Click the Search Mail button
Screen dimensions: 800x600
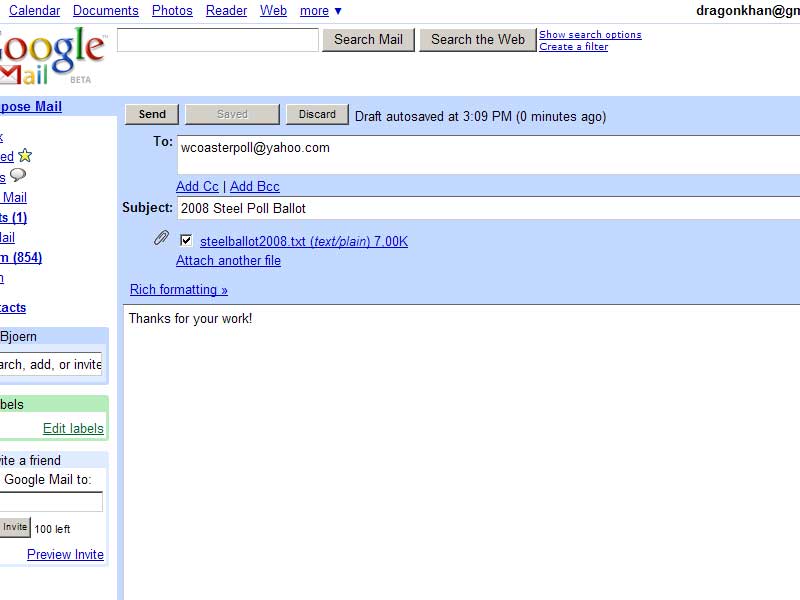tap(368, 40)
